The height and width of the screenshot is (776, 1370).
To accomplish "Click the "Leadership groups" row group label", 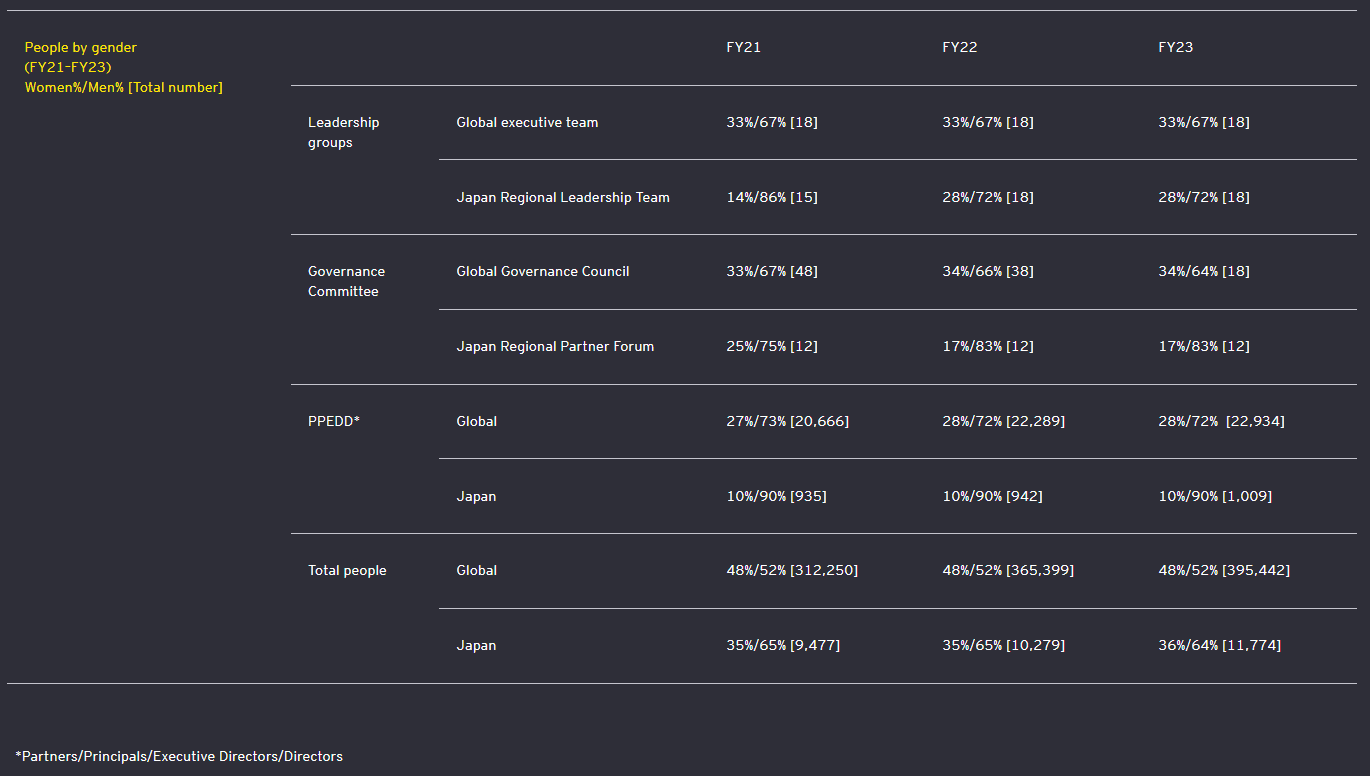I will (343, 132).
